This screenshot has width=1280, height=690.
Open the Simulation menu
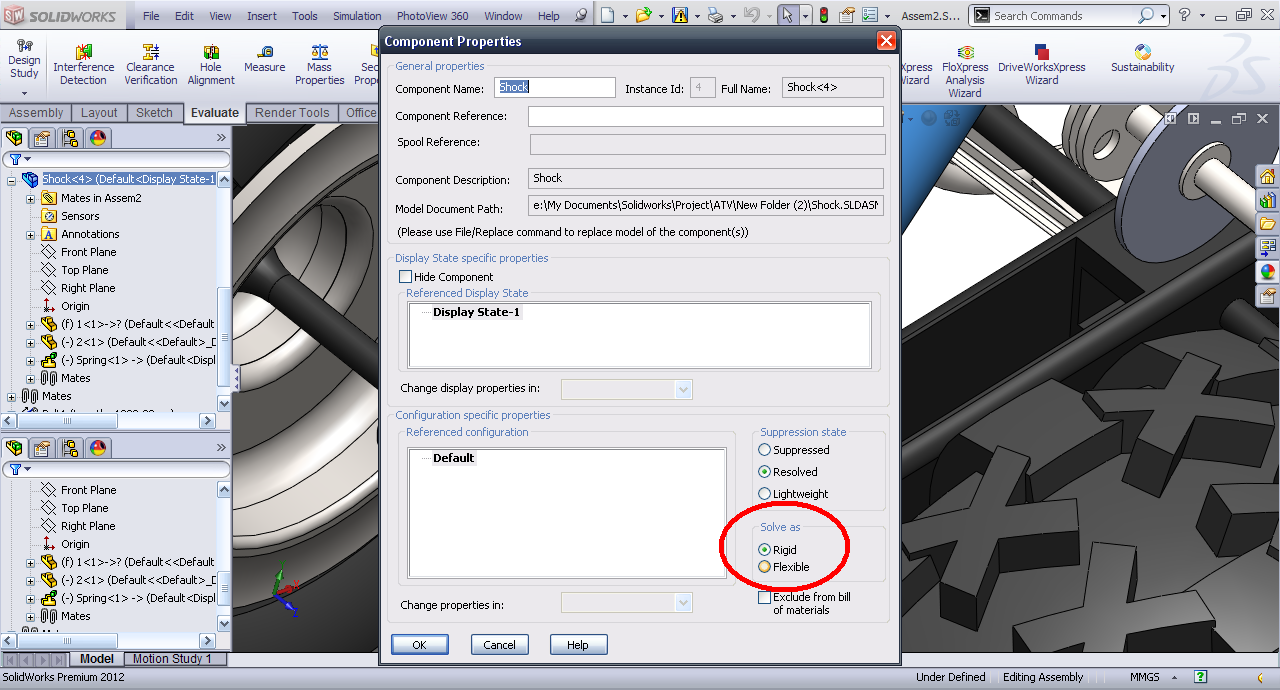click(357, 16)
